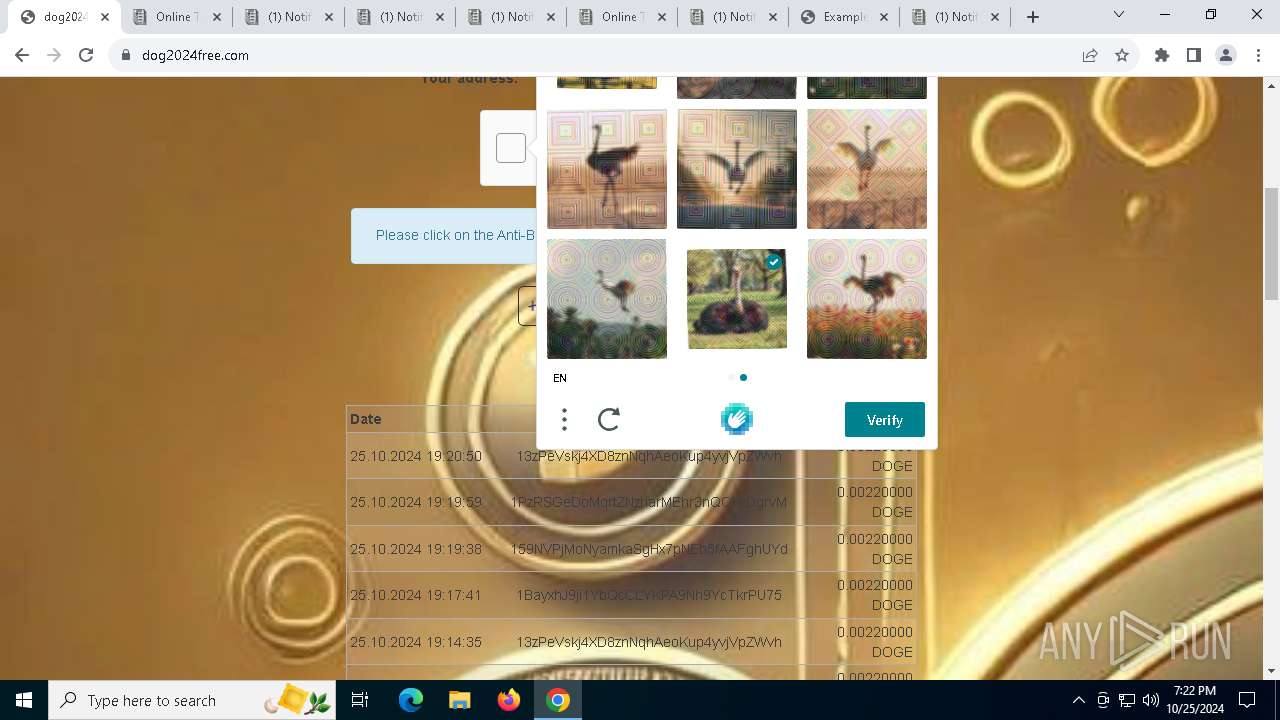Open Chrome's three-dot menu
Image resolution: width=1280 pixels, height=720 pixels.
(x=1258, y=55)
